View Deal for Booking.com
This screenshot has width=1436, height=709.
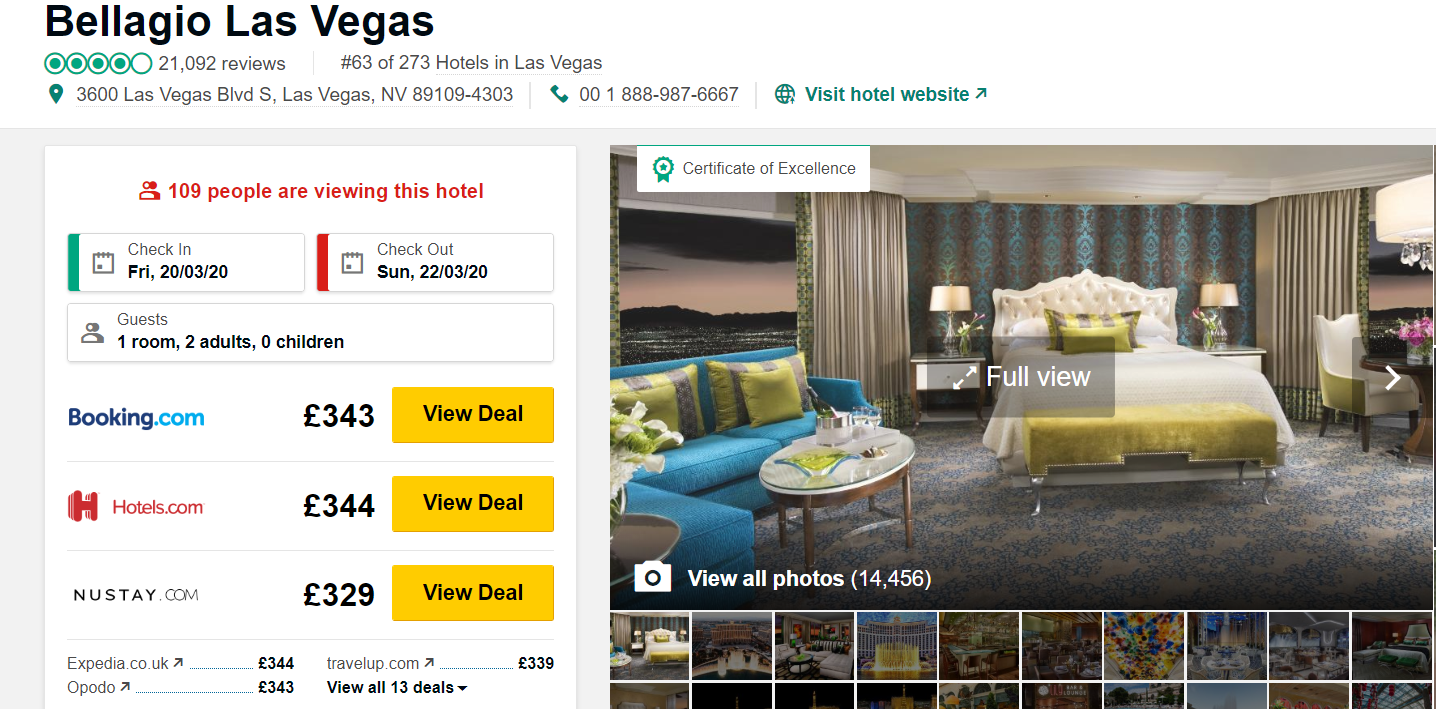pyautogui.click(x=473, y=415)
